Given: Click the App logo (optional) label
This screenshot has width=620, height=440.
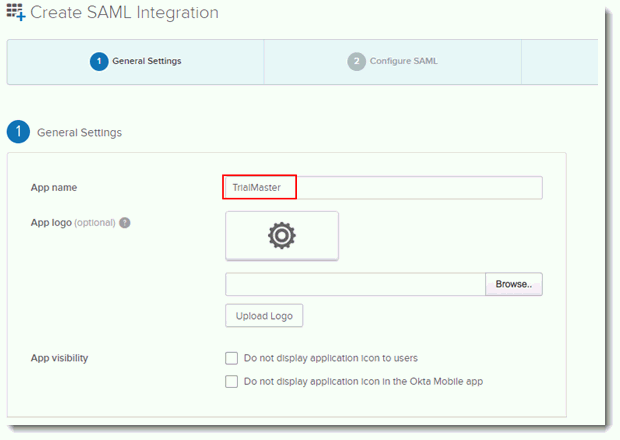Looking at the screenshot, I should pos(73,223).
